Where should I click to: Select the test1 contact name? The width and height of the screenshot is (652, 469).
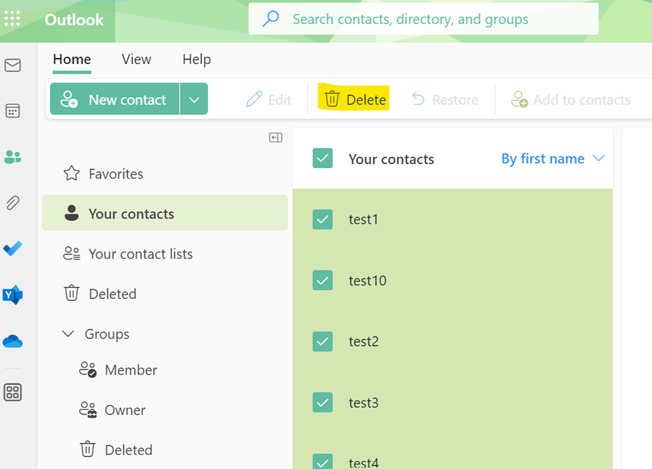point(363,219)
